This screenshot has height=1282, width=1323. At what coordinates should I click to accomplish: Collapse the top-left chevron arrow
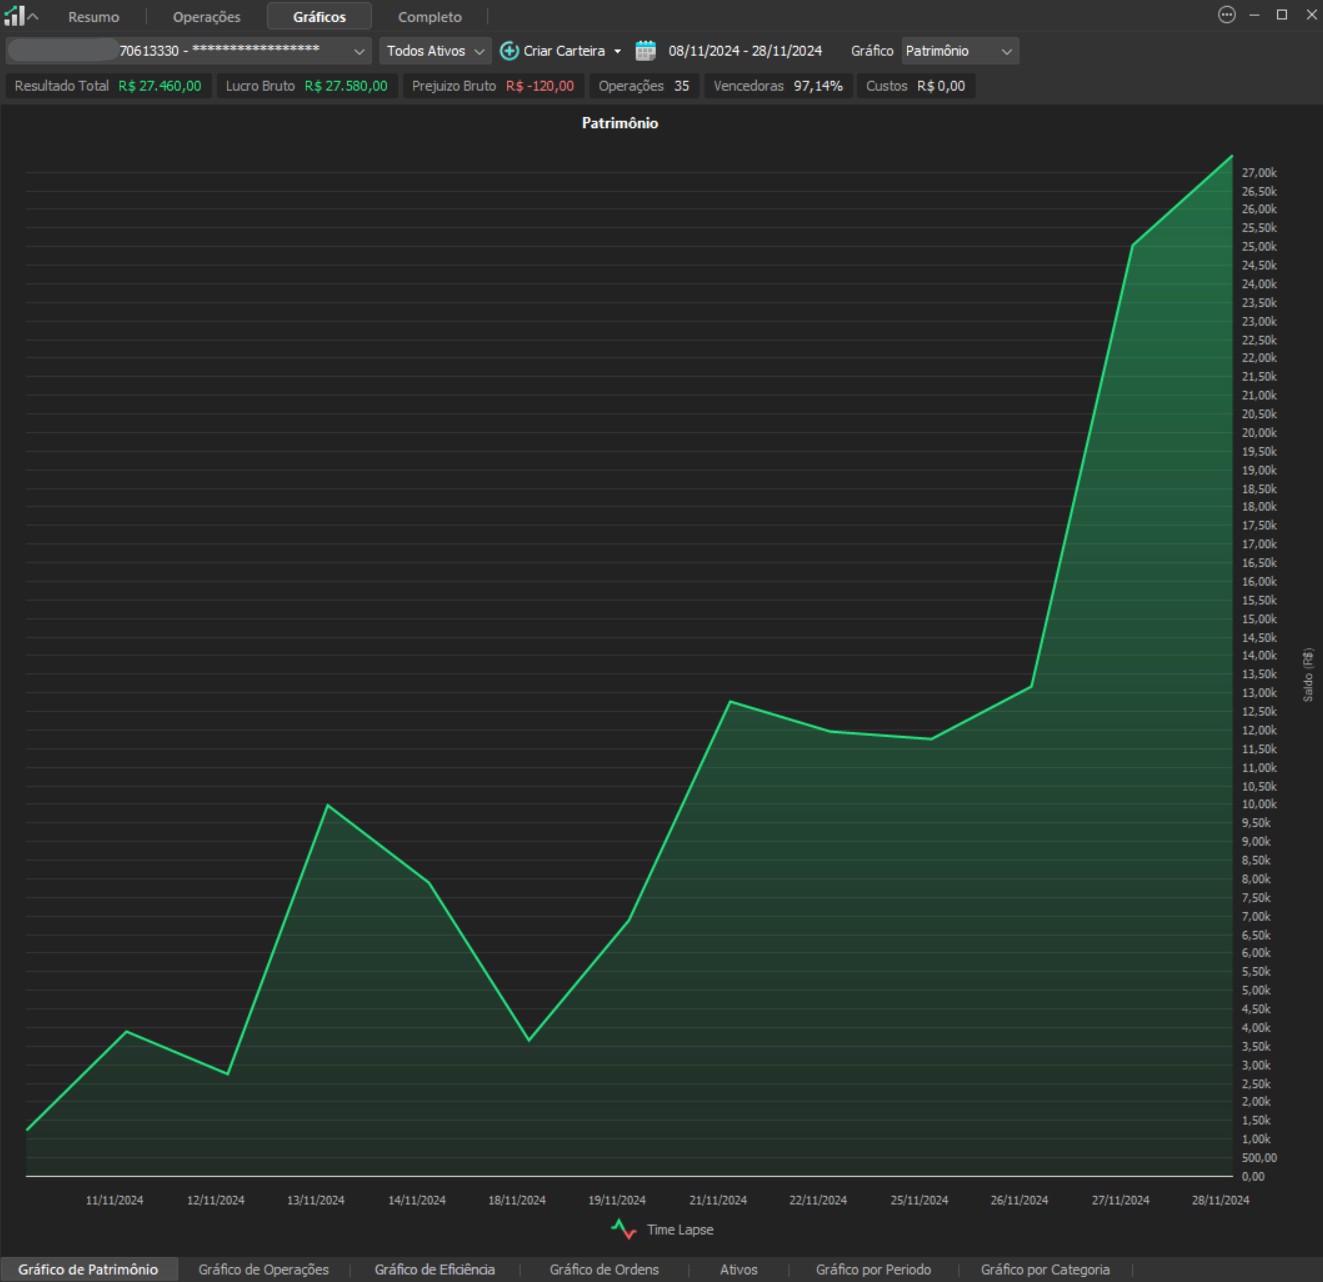click(33, 17)
